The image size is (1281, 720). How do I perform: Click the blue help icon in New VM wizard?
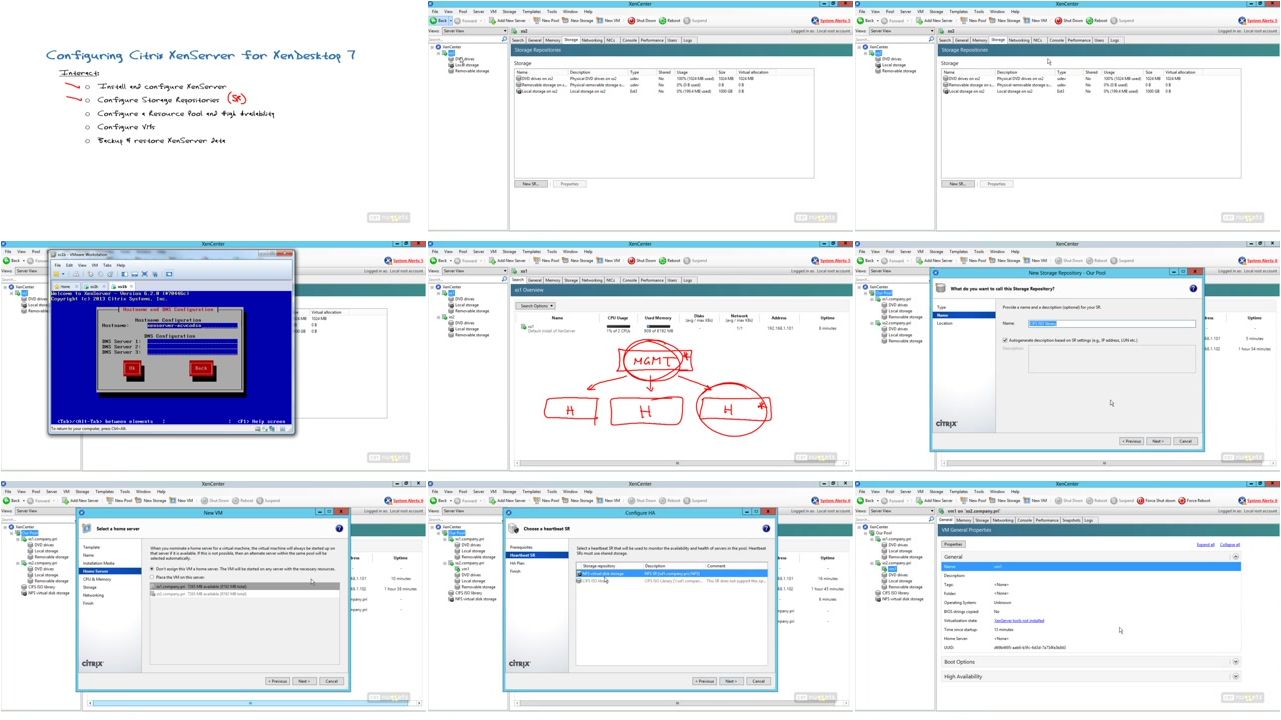tap(339, 528)
